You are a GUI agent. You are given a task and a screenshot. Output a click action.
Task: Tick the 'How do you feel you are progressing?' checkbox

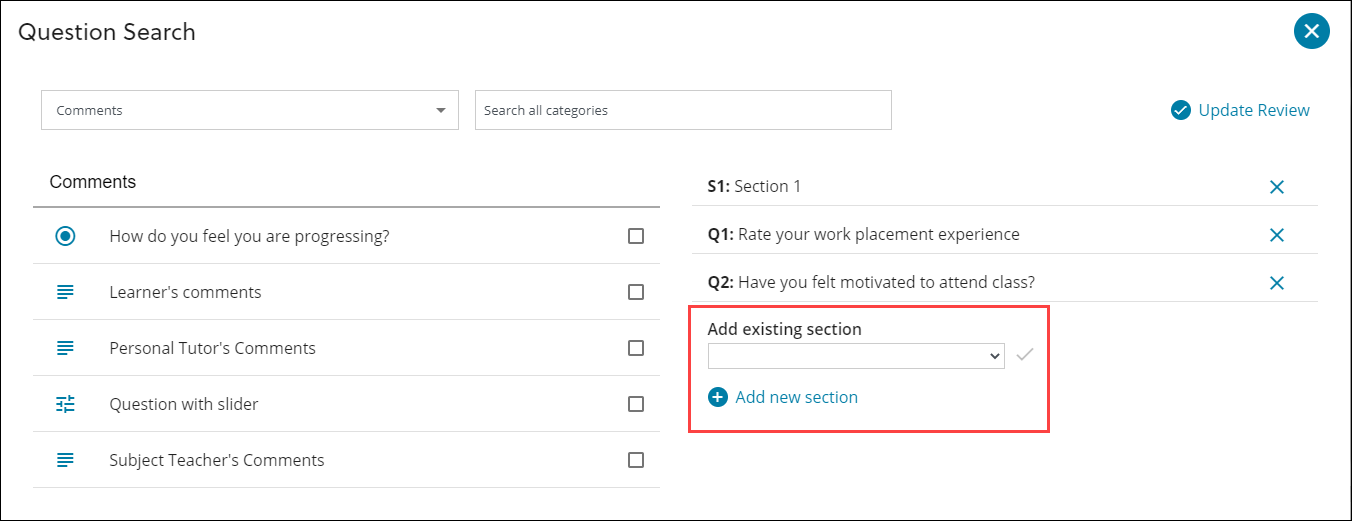[636, 236]
